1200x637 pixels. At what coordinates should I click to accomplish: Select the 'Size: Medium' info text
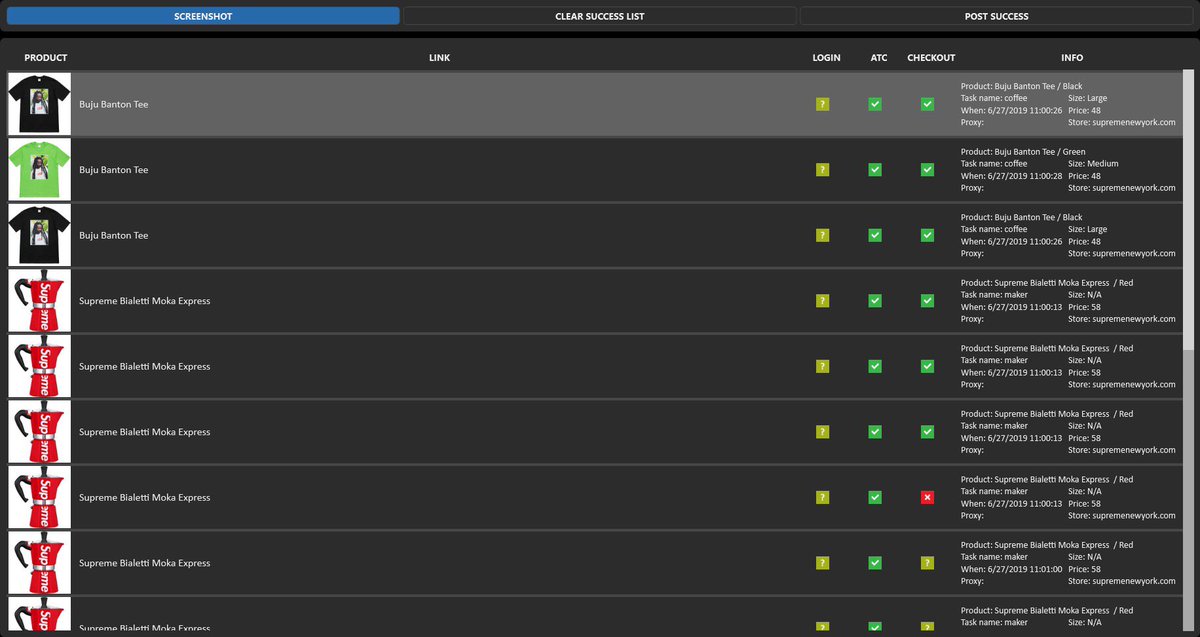click(x=1093, y=164)
